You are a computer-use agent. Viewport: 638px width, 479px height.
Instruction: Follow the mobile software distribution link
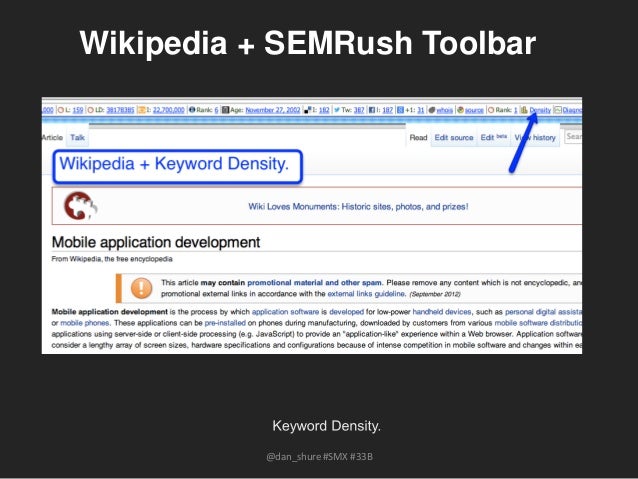click(538, 323)
